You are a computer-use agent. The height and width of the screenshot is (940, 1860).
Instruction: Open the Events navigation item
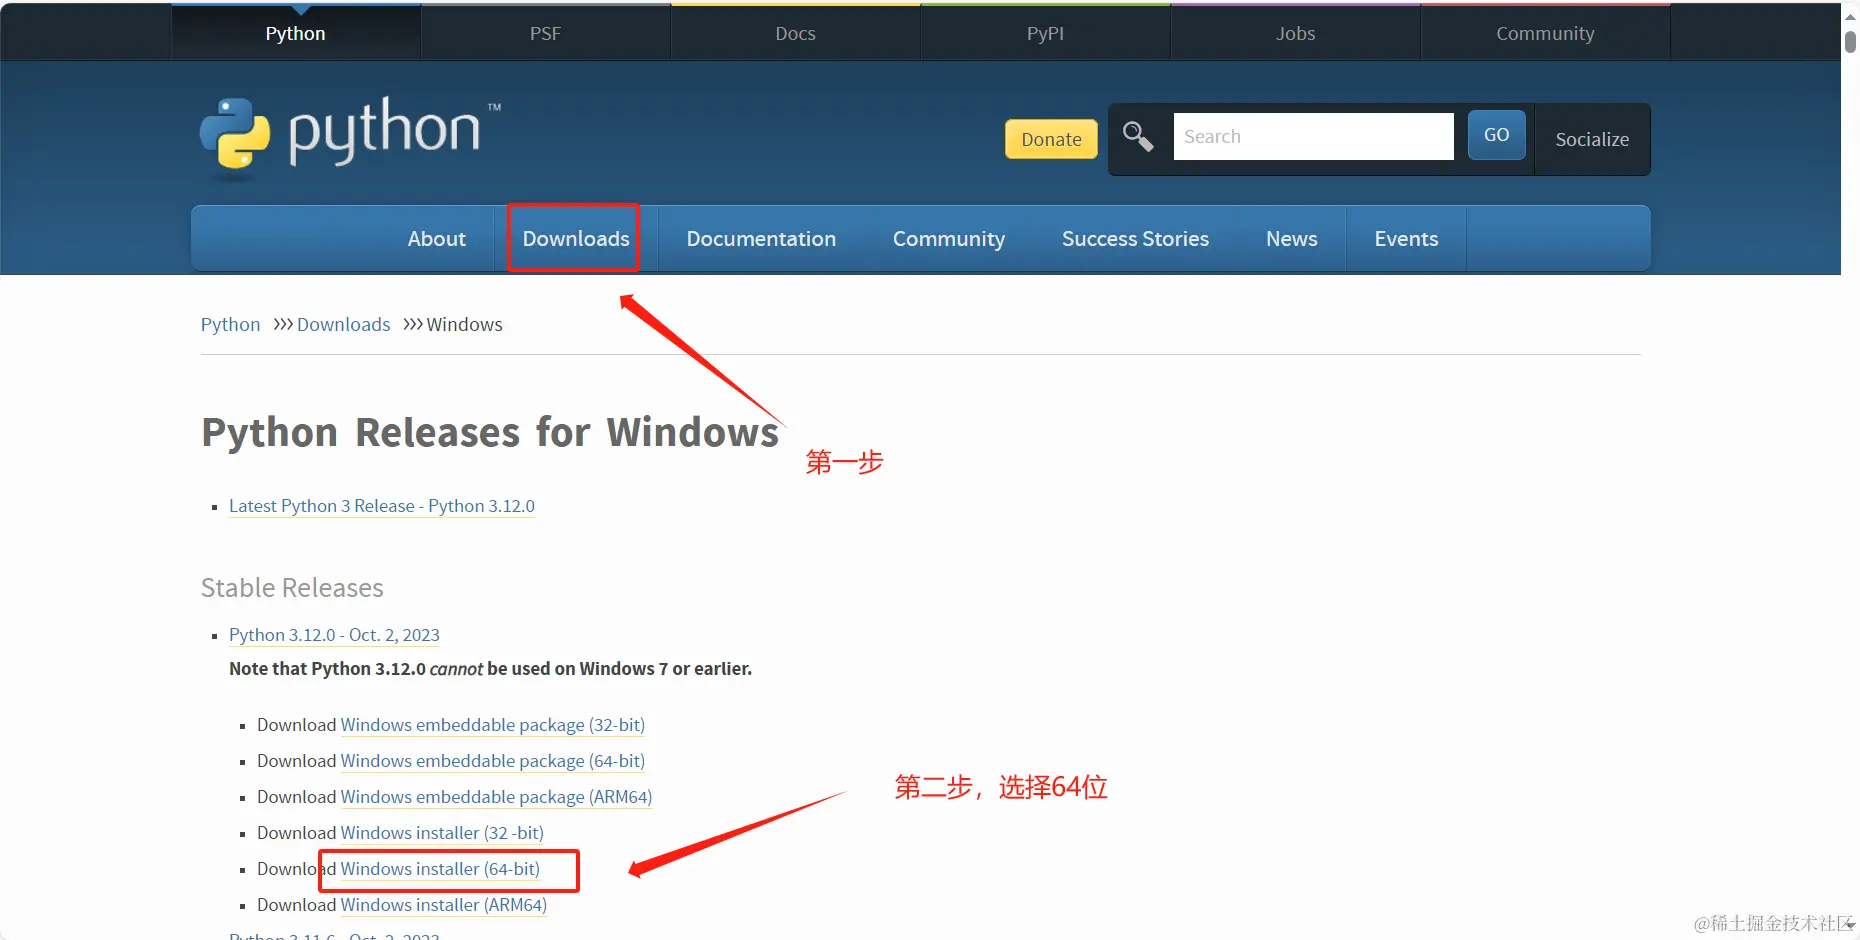click(x=1406, y=238)
